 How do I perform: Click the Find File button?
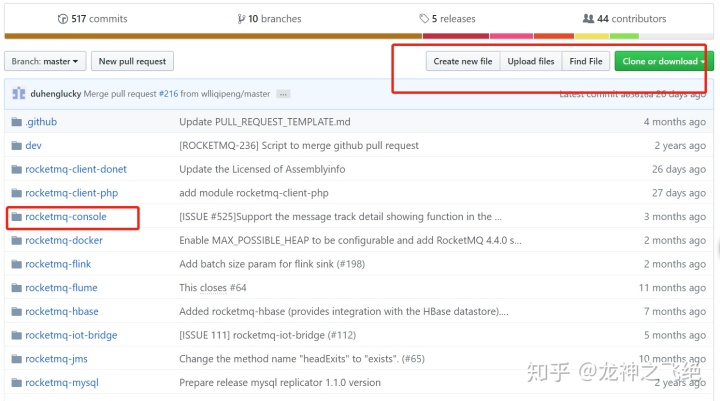click(586, 61)
